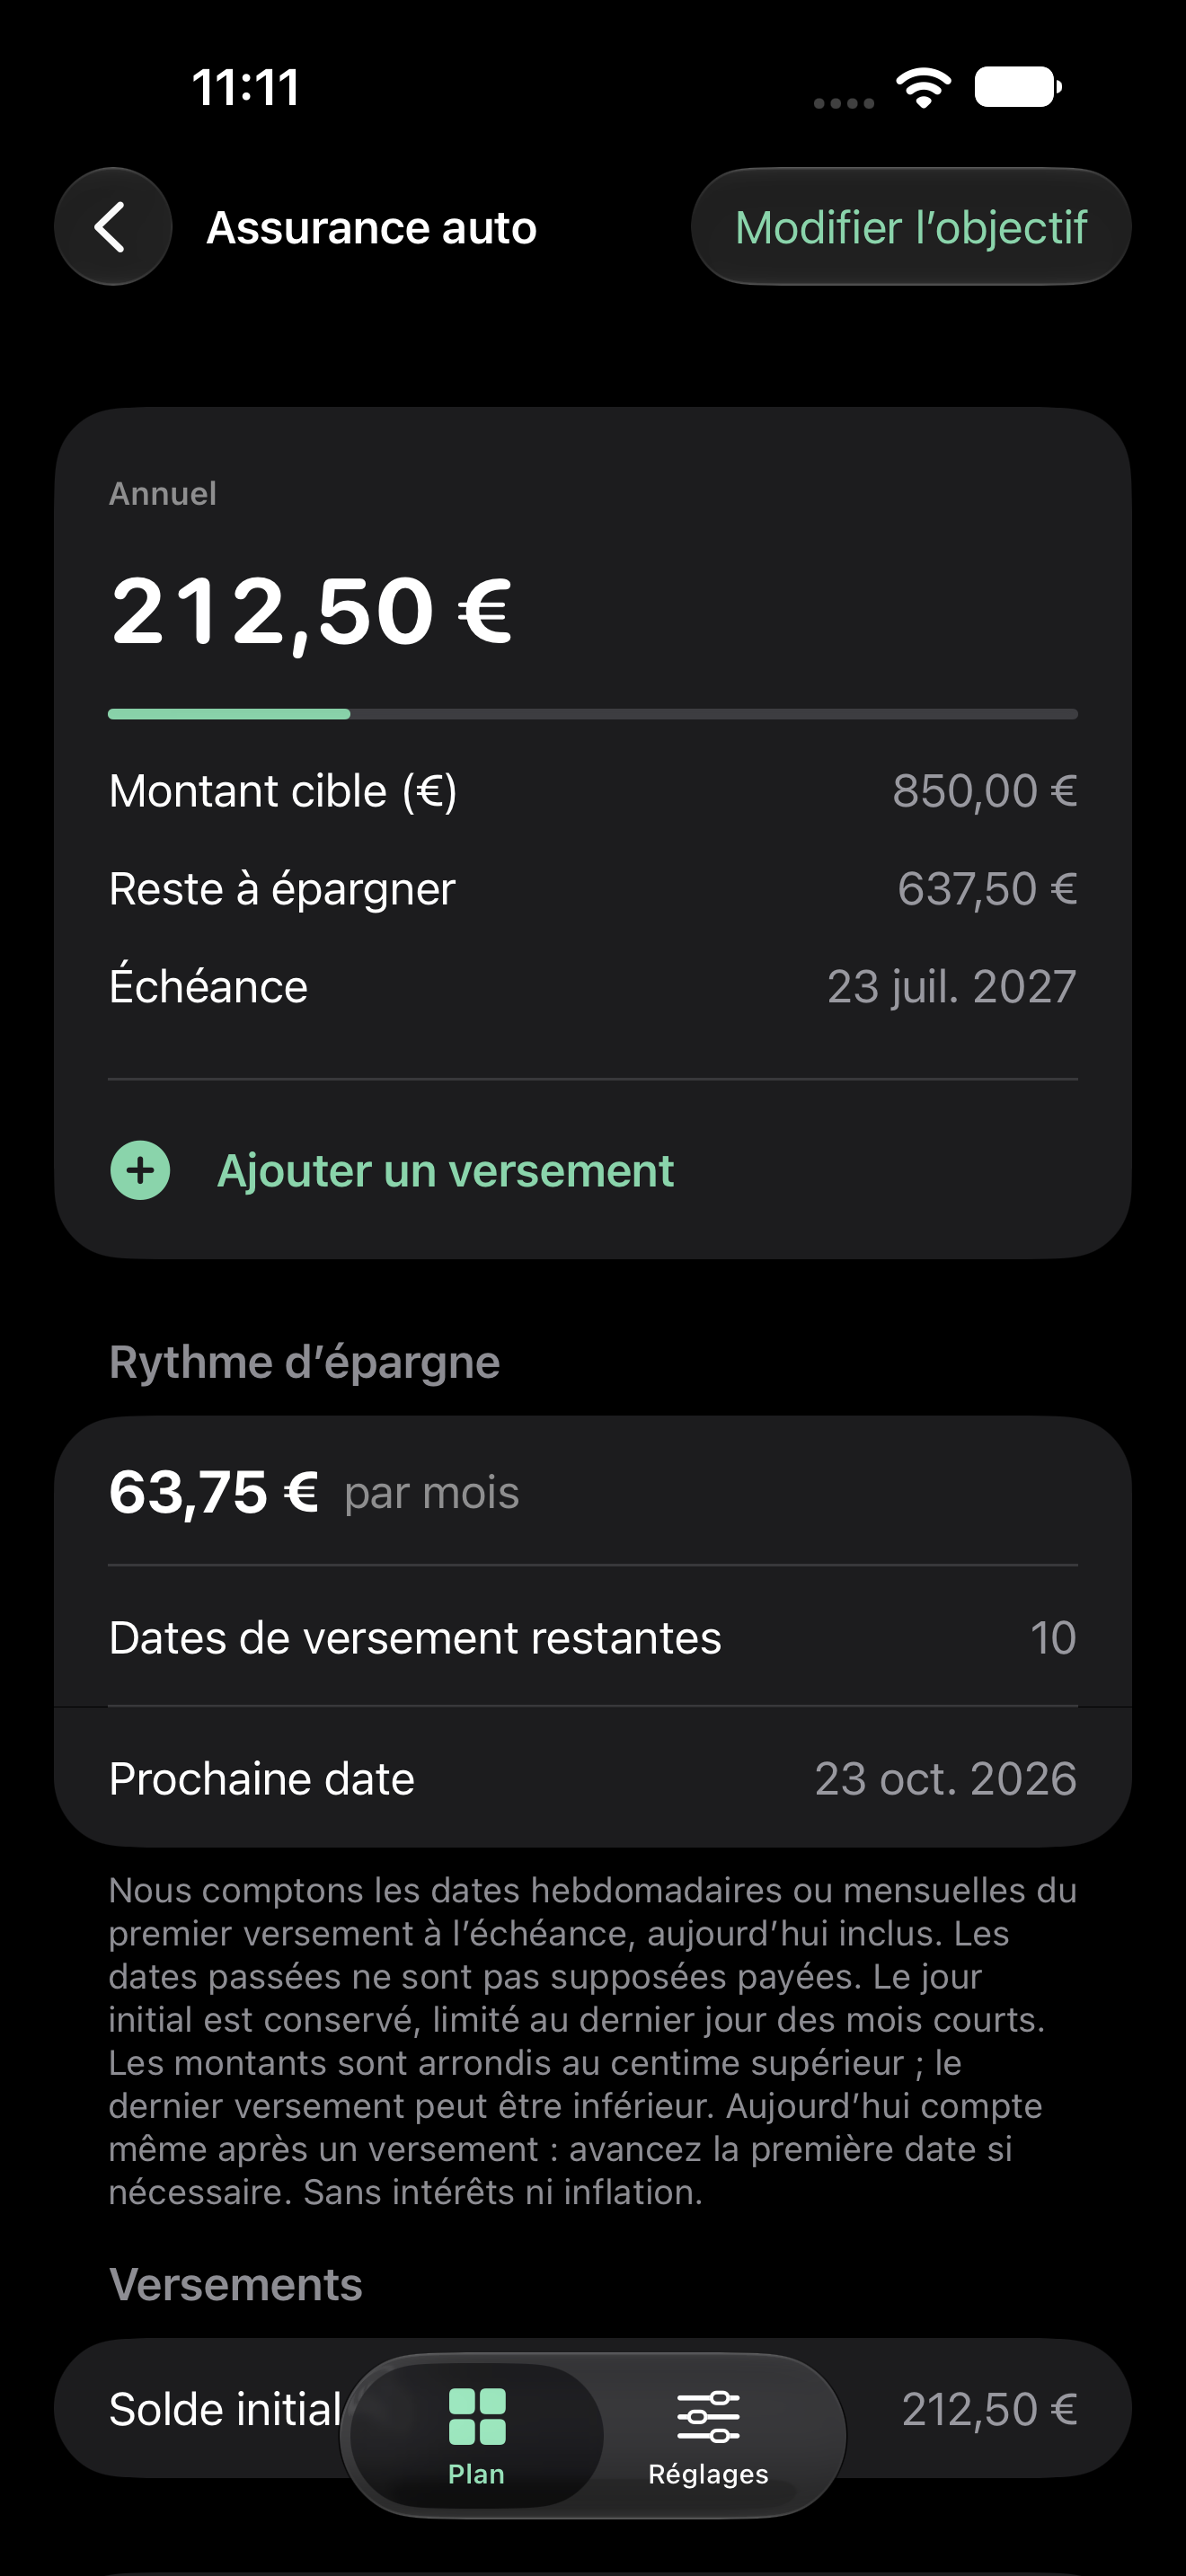Tap the green plus circle icon

point(140,1170)
